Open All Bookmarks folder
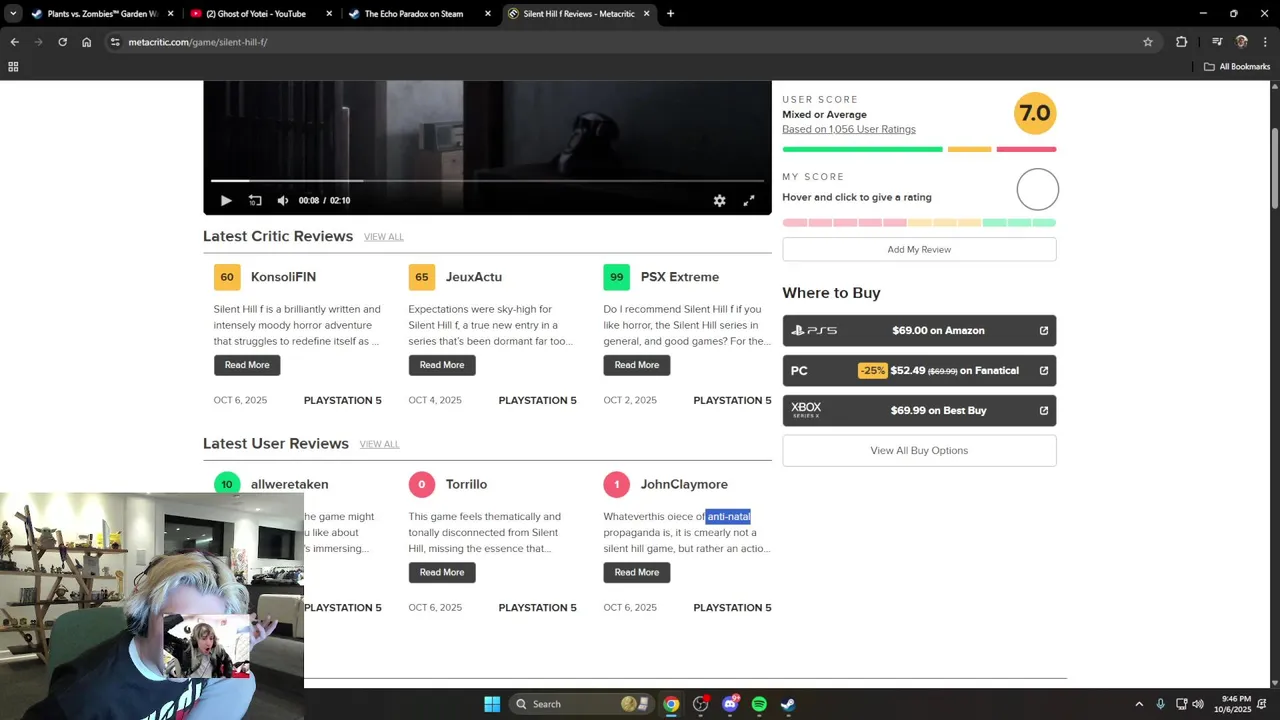The height and width of the screenshot is (720, 1280). (1237, 67)
